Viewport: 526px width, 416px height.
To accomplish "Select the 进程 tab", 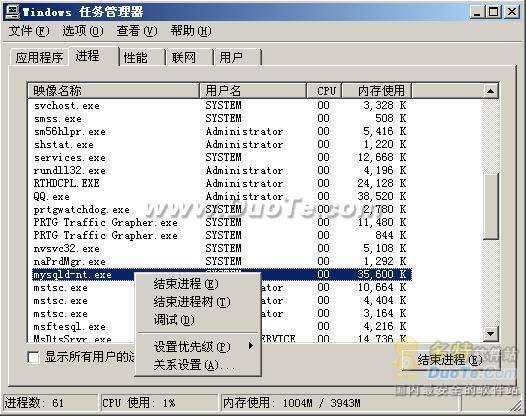I will click(93, 55).
